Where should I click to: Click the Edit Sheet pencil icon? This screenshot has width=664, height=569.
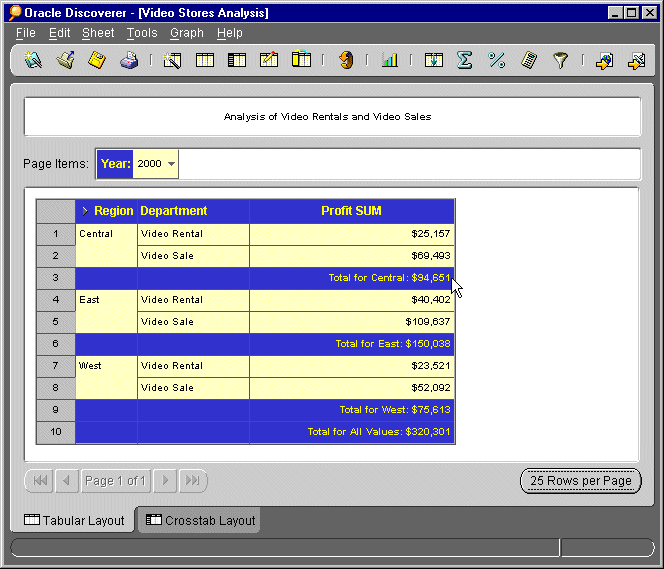(269, 60)
